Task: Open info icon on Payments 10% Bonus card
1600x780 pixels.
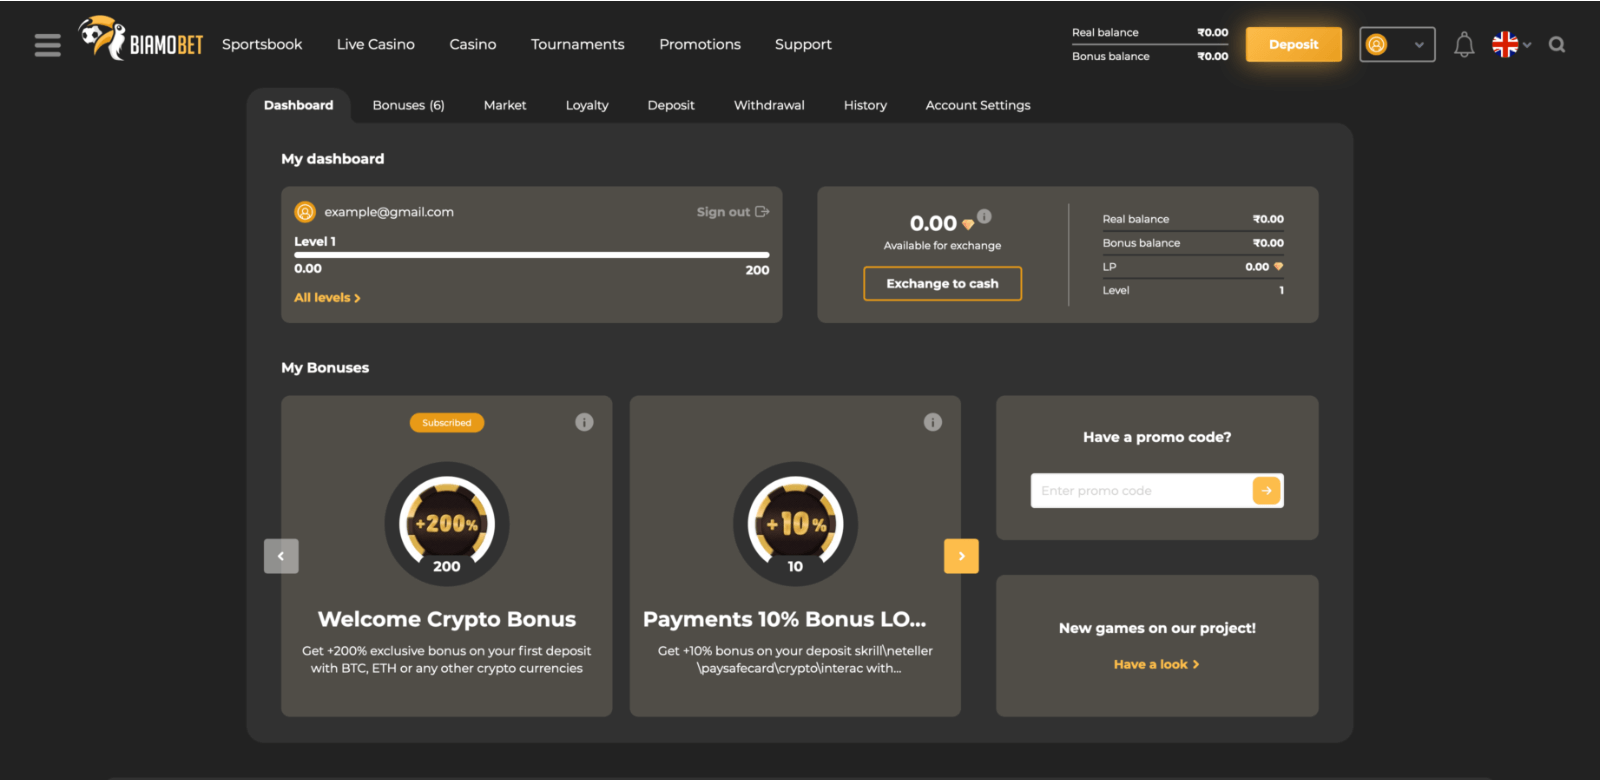Action: 933,422
